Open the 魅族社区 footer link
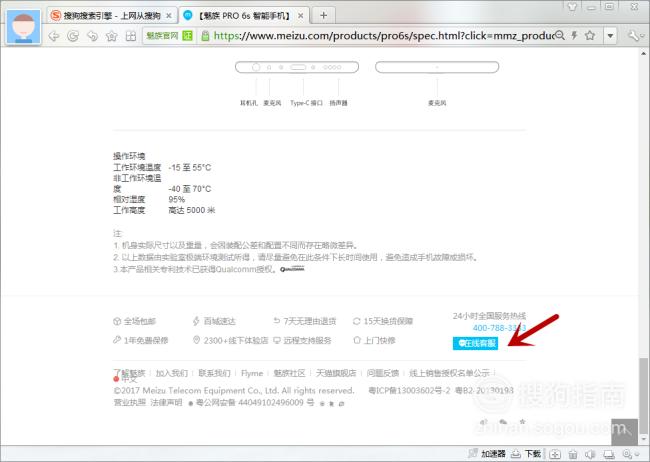The width and height of the screenshot is (650, 462). click(x=289, y=373)
